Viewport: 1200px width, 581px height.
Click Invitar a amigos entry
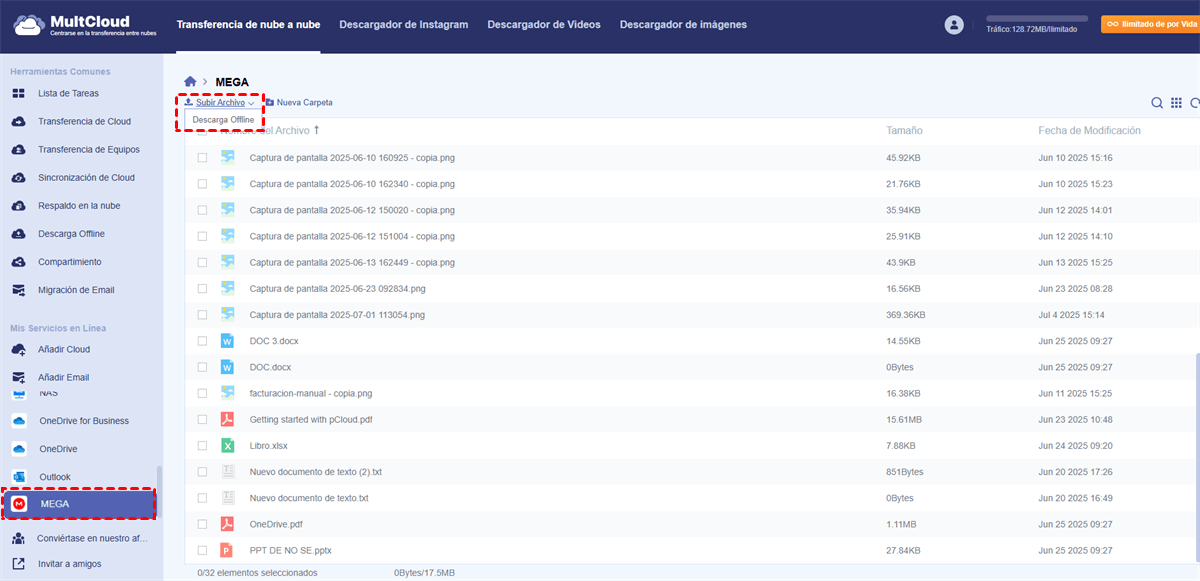[x=69, y=564]
